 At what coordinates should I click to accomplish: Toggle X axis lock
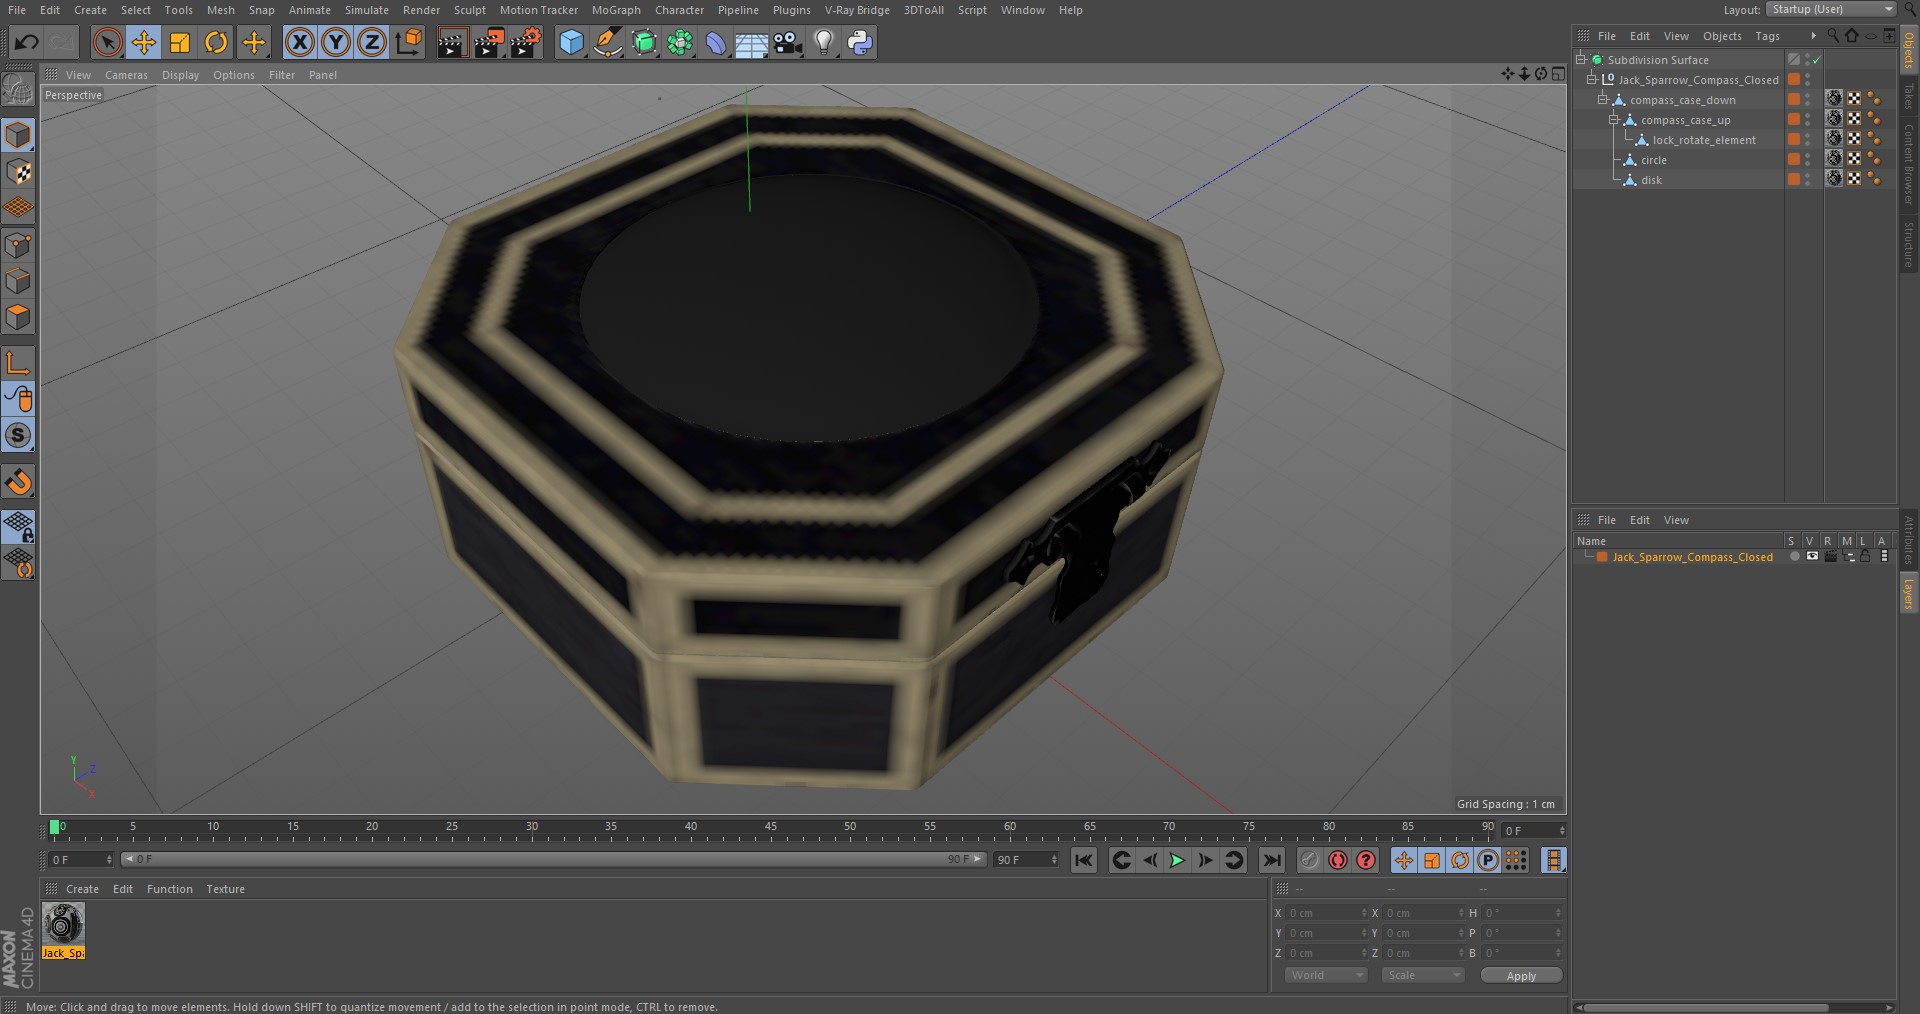[299, 42]
